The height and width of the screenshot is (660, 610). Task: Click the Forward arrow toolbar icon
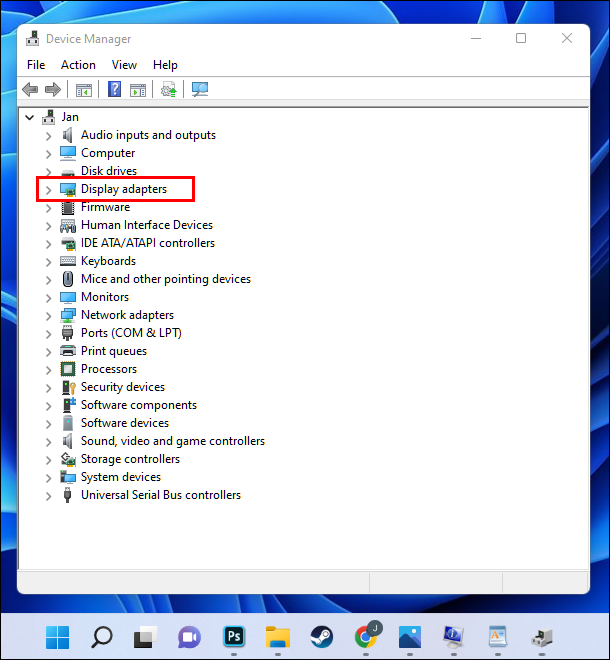tap(53, 89)
